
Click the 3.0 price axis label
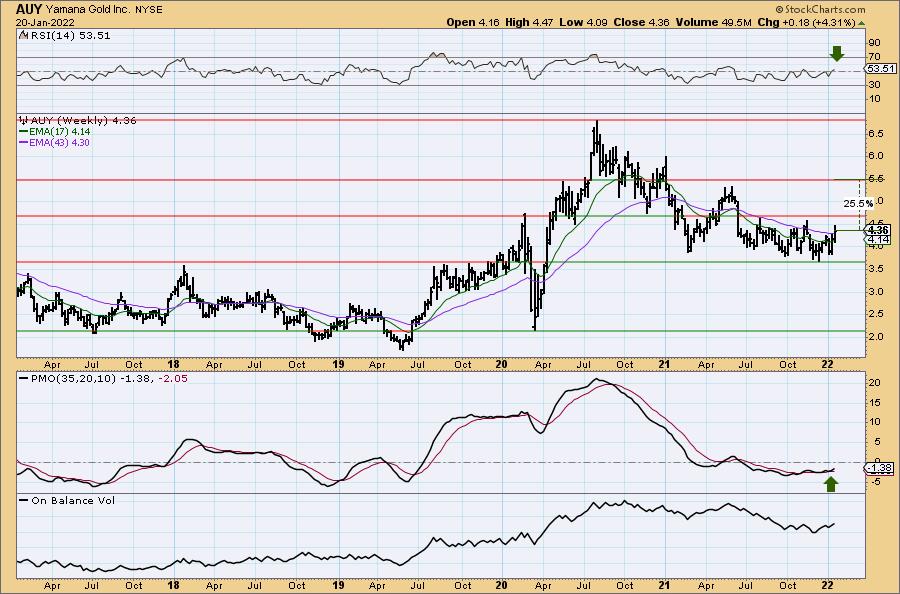(x=875, y=291)
